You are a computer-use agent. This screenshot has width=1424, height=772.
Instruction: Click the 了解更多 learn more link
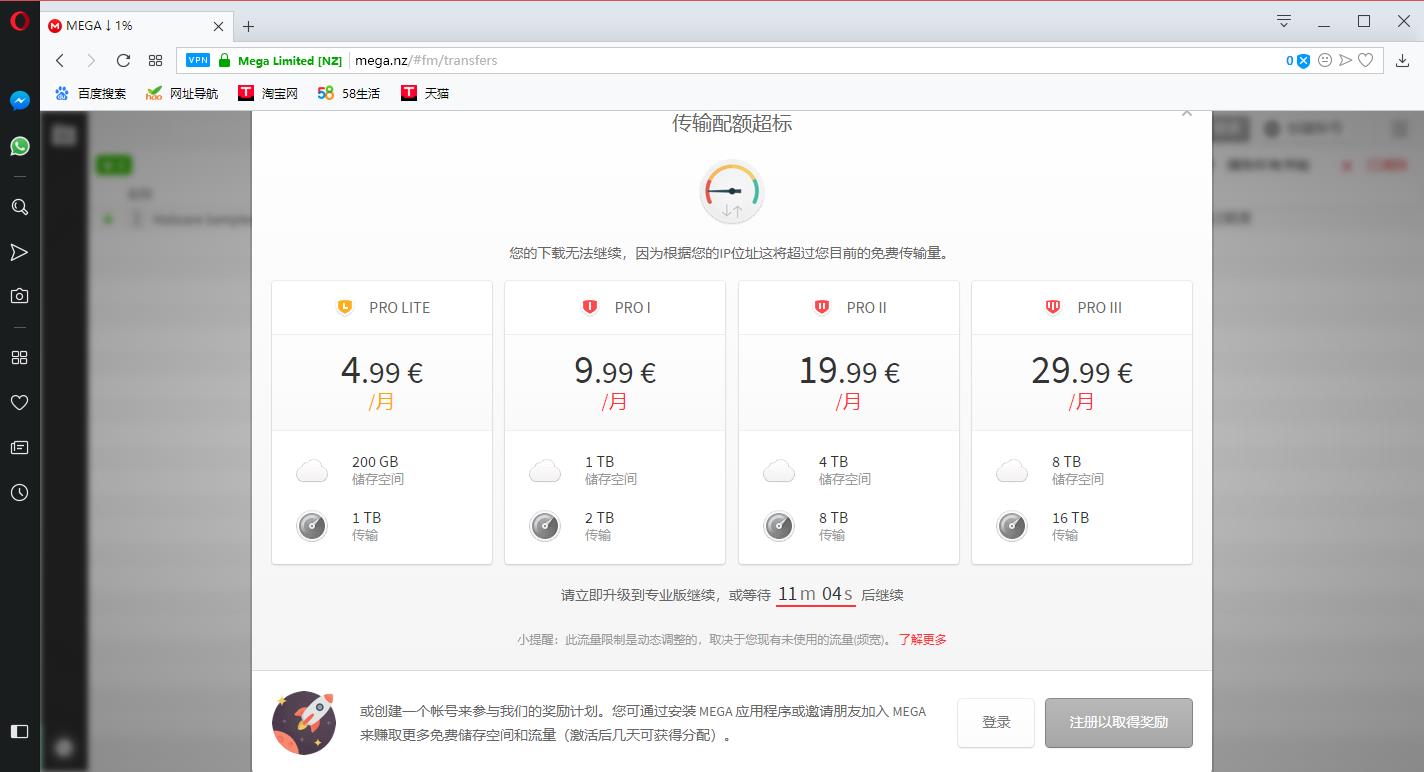(922, 639)
